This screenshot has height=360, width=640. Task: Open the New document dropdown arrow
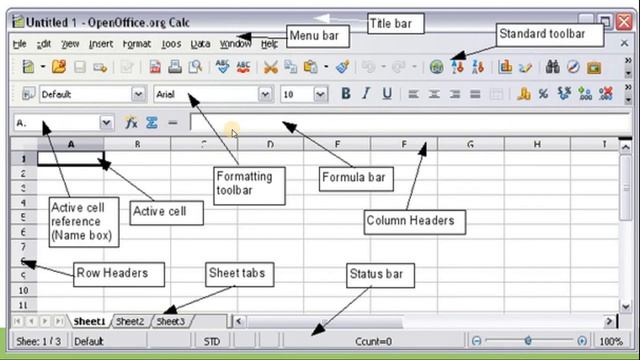pos(42,67)
